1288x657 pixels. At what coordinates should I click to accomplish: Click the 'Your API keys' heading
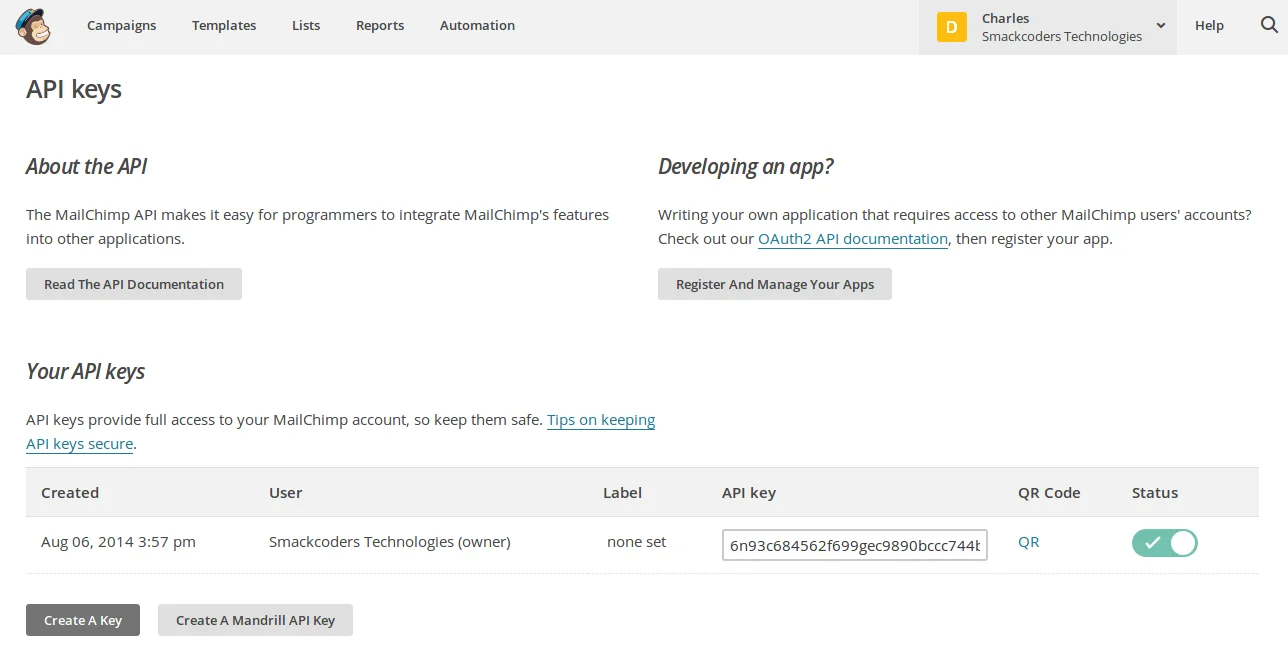coord(86,372)
